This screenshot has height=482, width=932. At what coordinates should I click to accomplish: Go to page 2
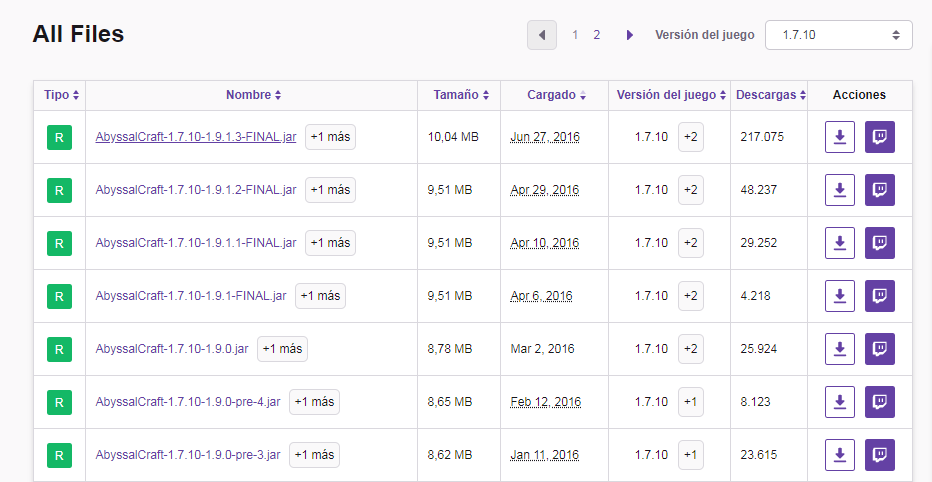(x=596, y=35)
